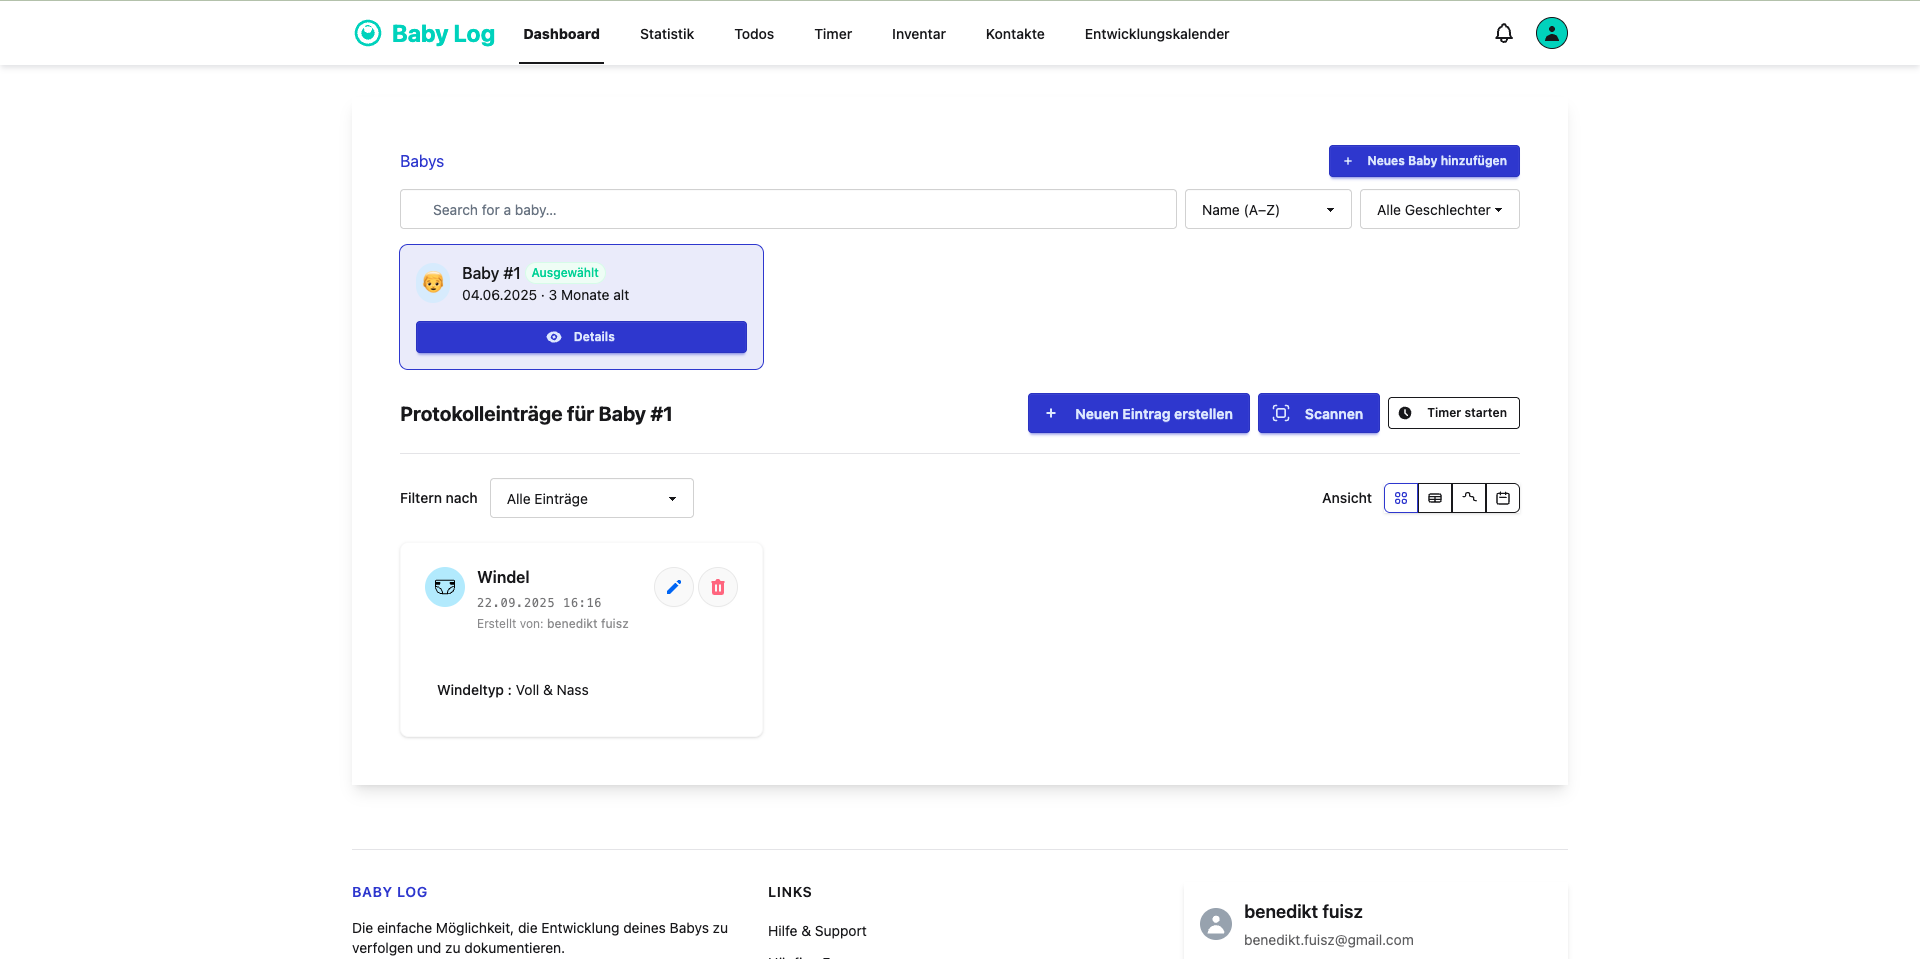
Task: Open the user profile avatar menu
Action: 1551,34
